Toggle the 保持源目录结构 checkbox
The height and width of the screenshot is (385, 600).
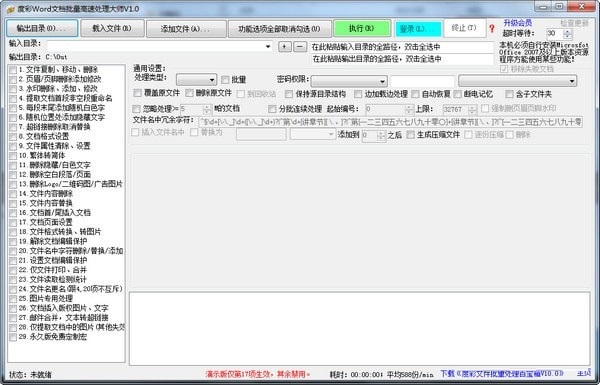click(289, 94)
